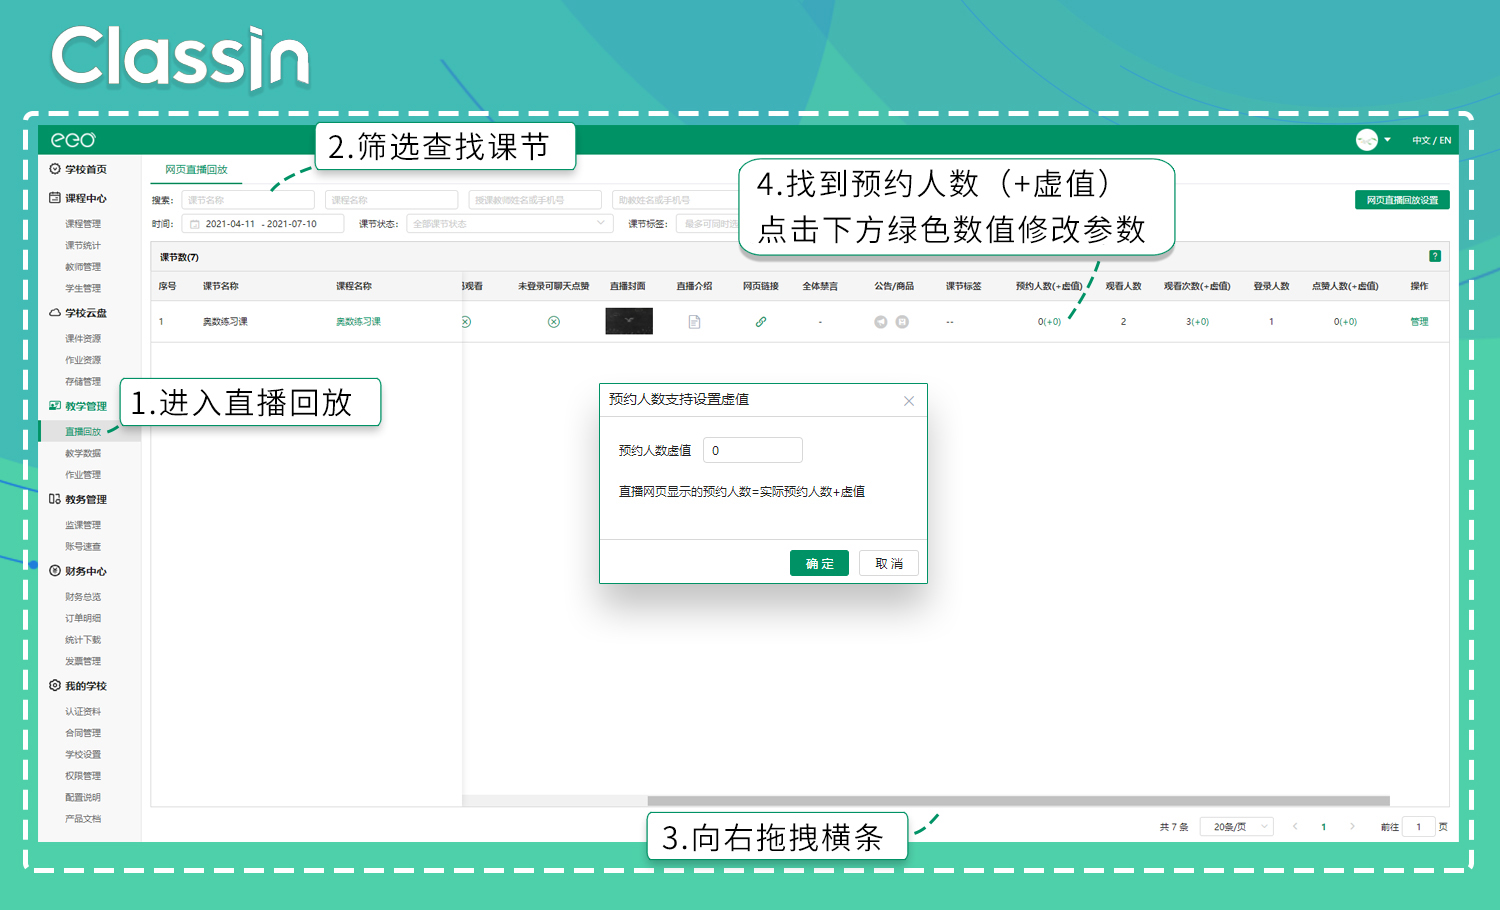The image size is (1500, 910).
Task: Open 学校设置 in sidebar
Action: [83, 755]
